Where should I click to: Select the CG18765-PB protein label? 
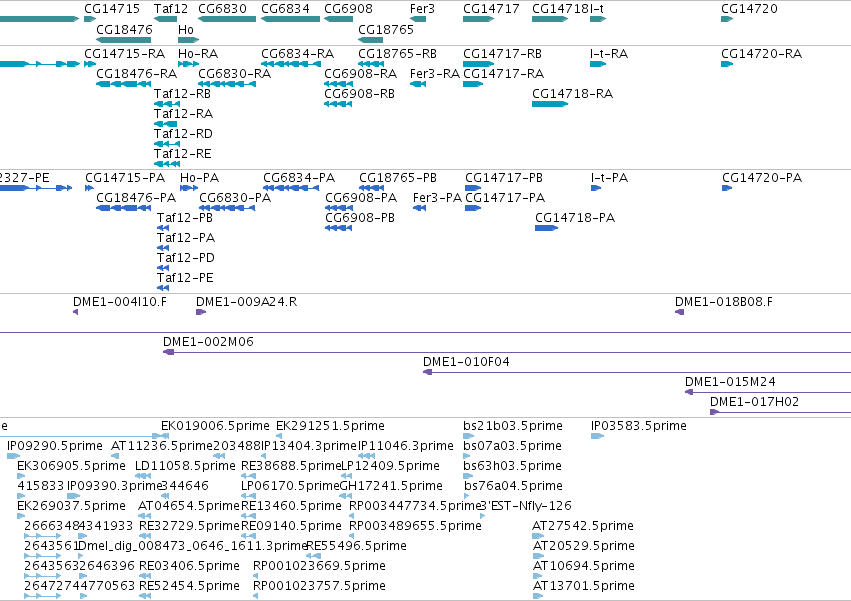click(398, 178)
